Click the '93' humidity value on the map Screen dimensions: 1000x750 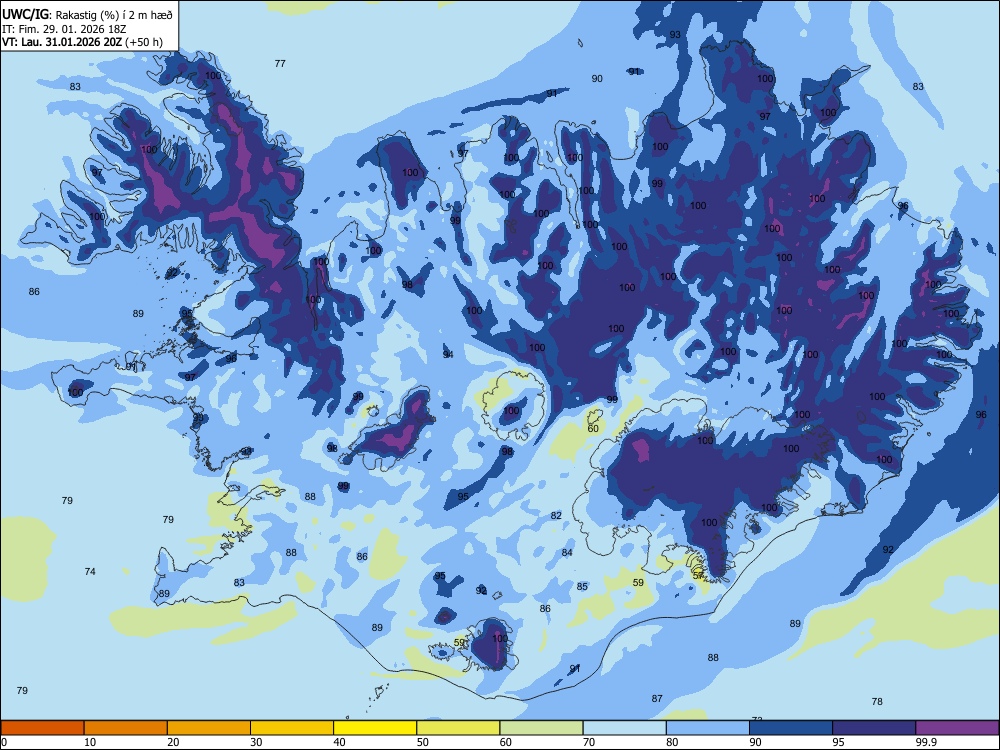675,34
